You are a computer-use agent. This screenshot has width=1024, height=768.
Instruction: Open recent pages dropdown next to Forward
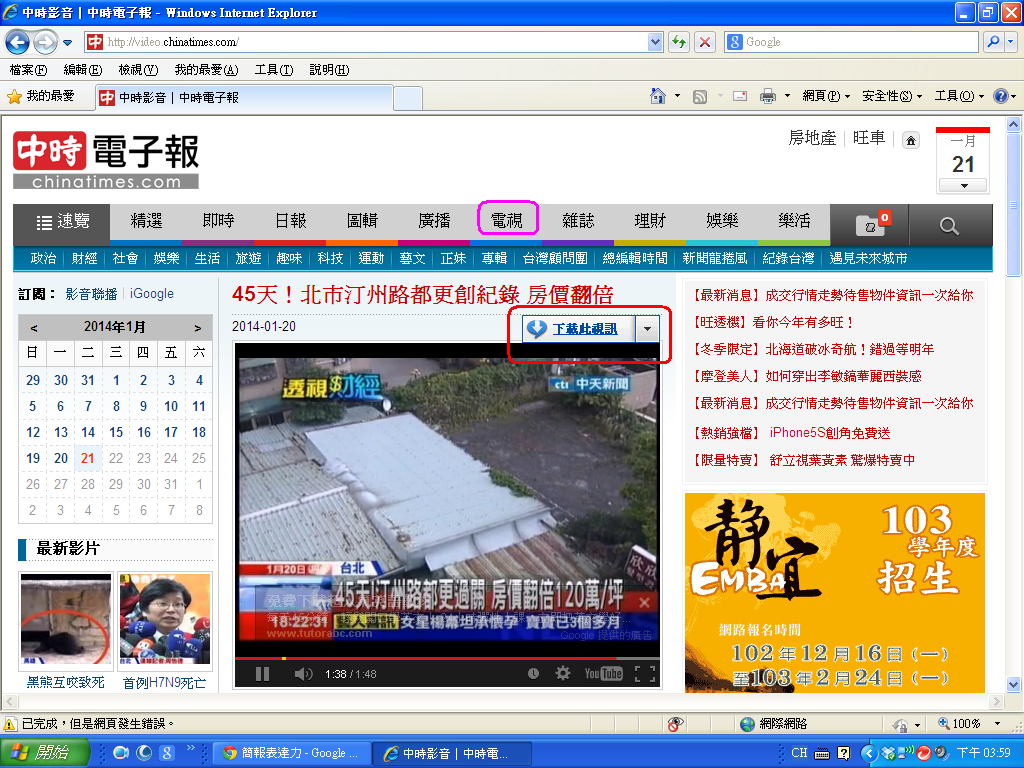(67, 43)
